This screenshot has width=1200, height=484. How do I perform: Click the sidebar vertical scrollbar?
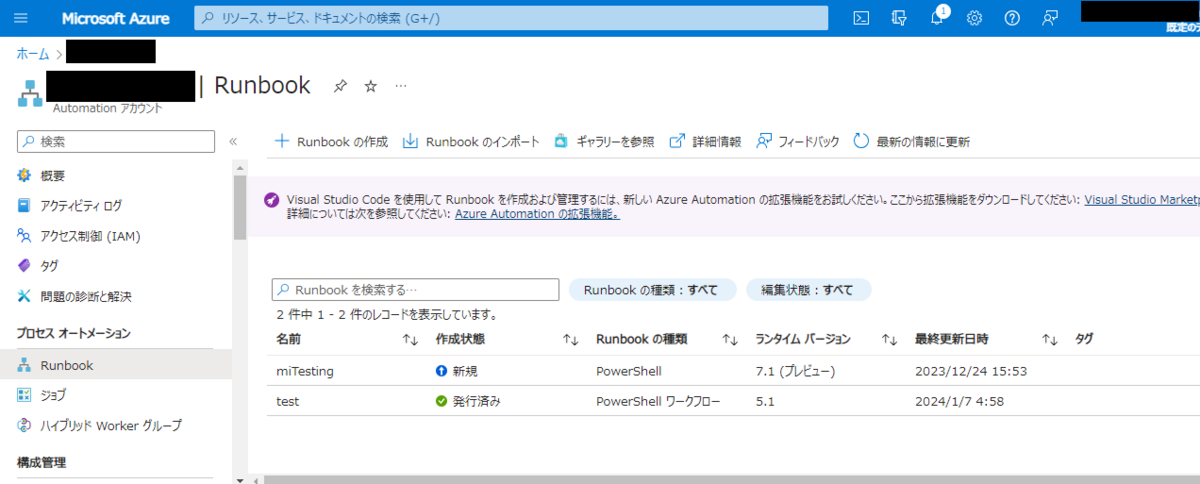240,208
